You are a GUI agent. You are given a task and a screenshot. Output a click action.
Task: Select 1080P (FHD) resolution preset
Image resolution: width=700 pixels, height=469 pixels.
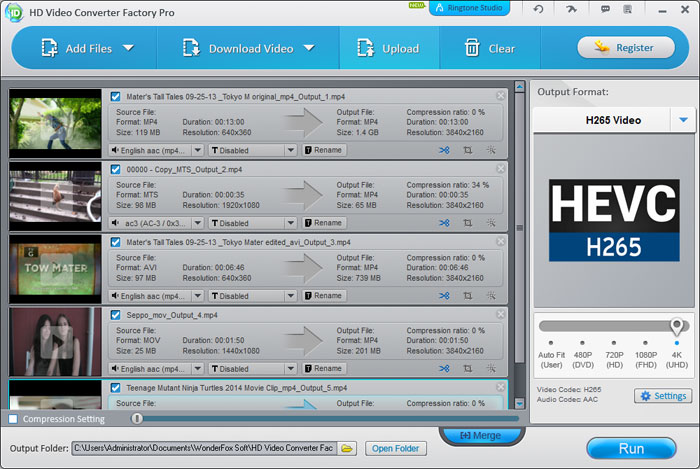[646, 355]
